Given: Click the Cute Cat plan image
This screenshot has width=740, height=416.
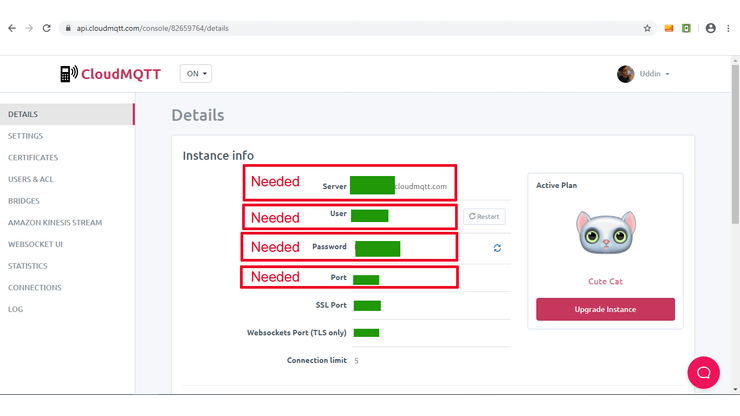Looking at the screenshot, I should (604, 232).
